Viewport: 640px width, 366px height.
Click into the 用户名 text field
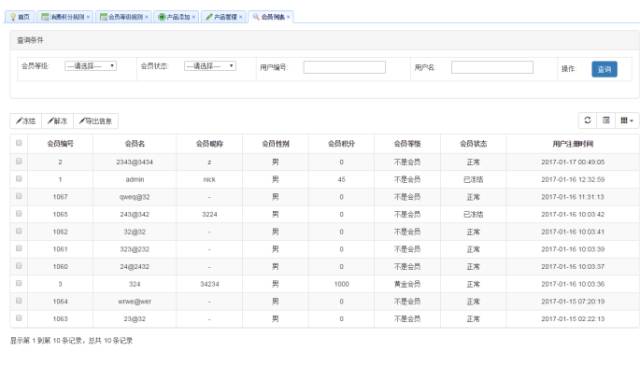coord(492,67)
